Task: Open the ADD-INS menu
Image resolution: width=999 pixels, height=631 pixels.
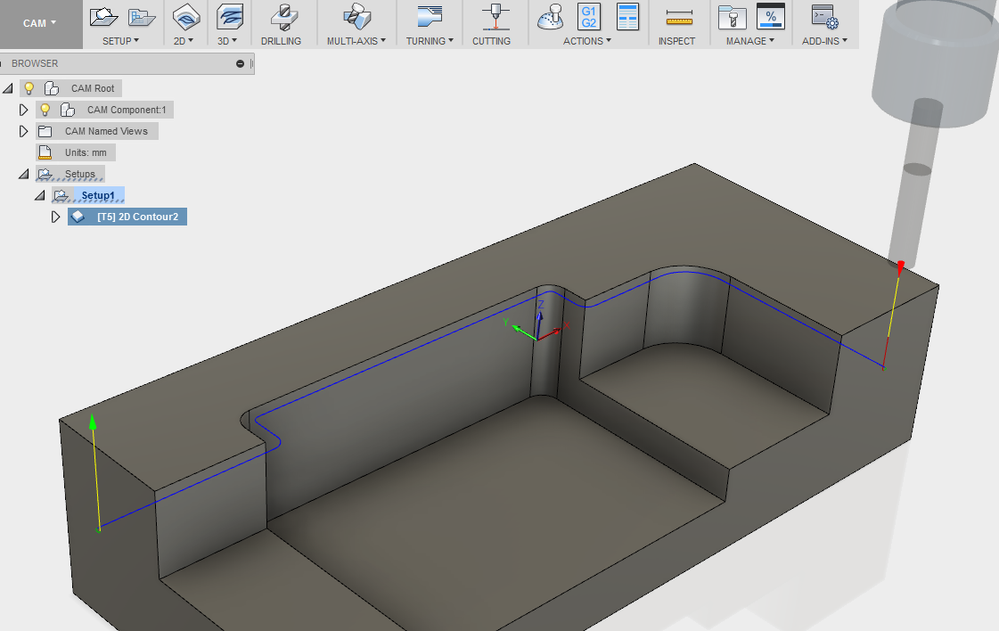Action: point(824,41)
